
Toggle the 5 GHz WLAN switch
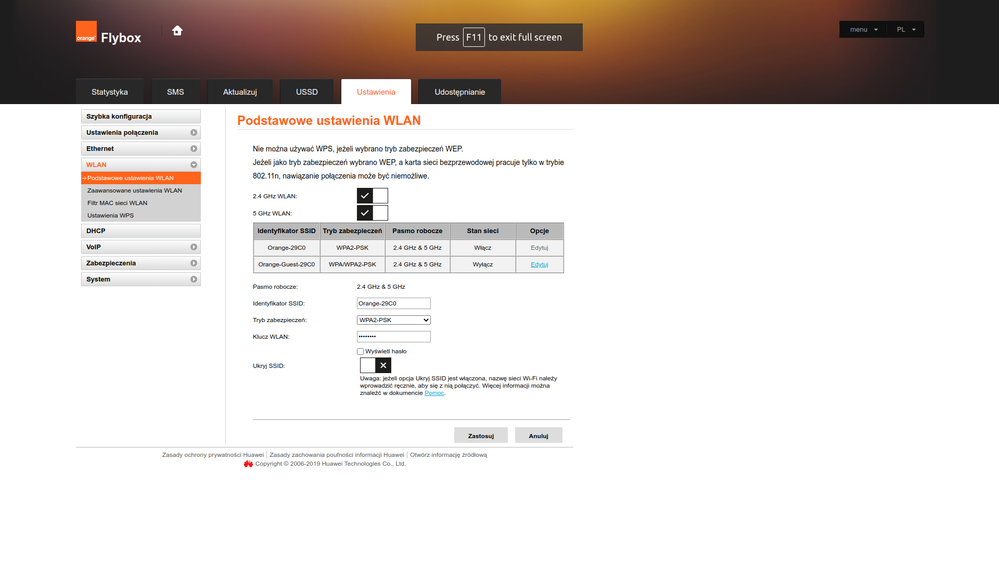pyautogui.click(x=372, y=213)
